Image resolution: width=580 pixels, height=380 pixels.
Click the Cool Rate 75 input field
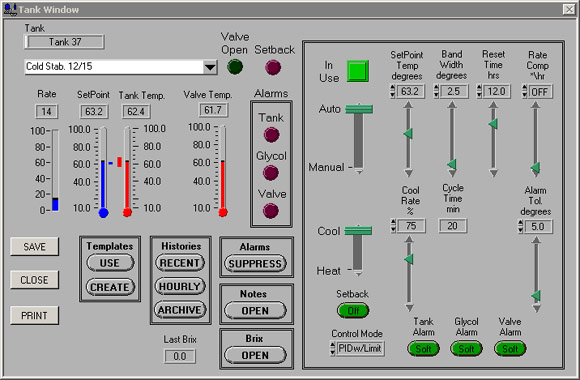coord(411,226)
